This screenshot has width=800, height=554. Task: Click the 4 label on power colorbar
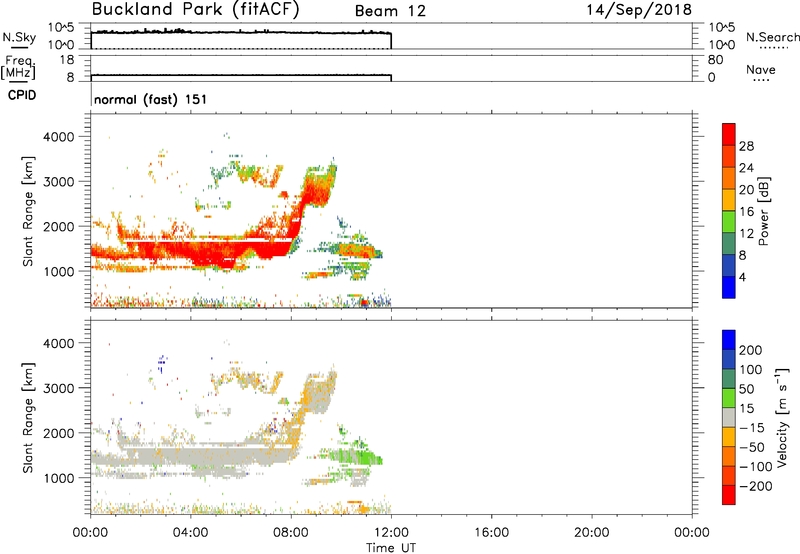click(742, 277)
